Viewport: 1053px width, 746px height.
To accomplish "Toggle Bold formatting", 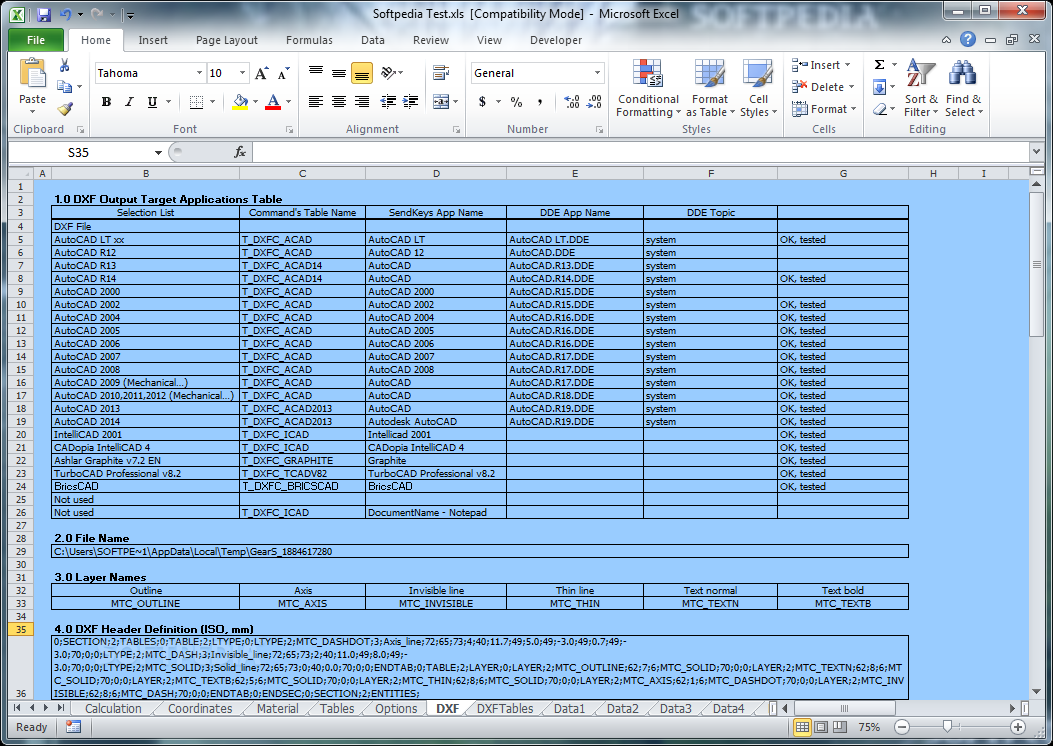I will click(x=106, y=101).
